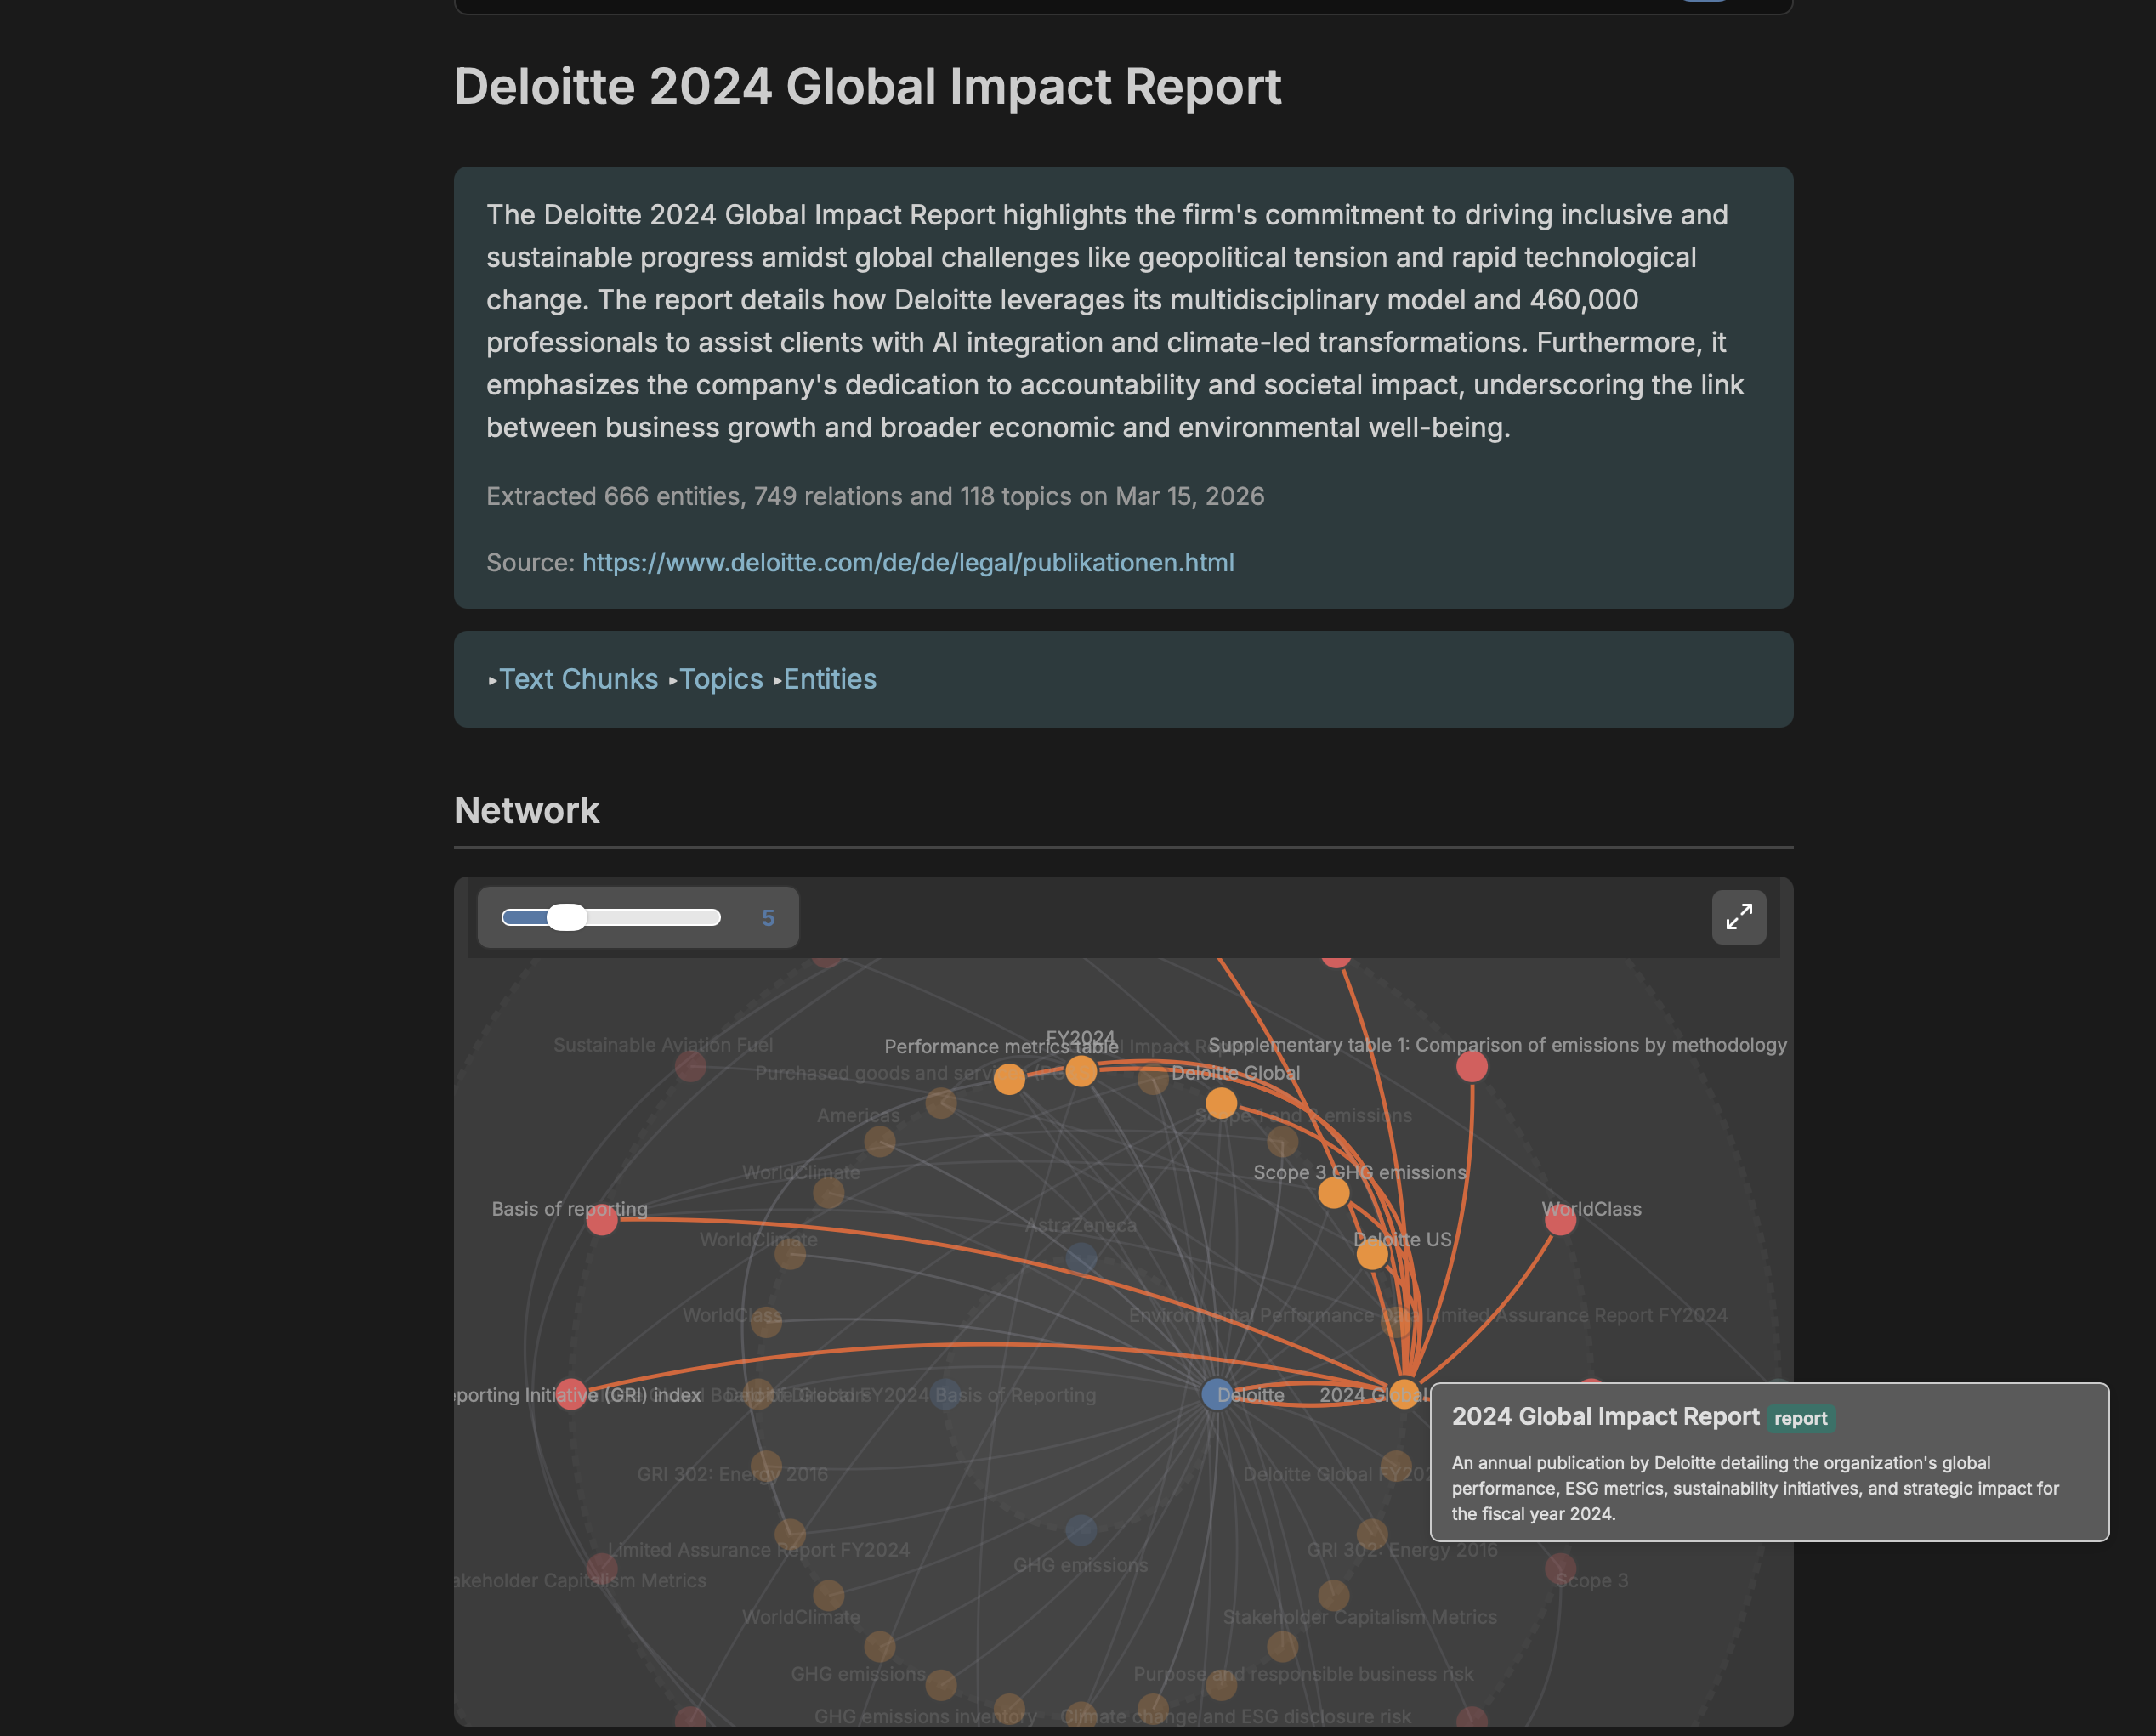
Task: Click the Deloitte US orange node
Action: 1372,1255
